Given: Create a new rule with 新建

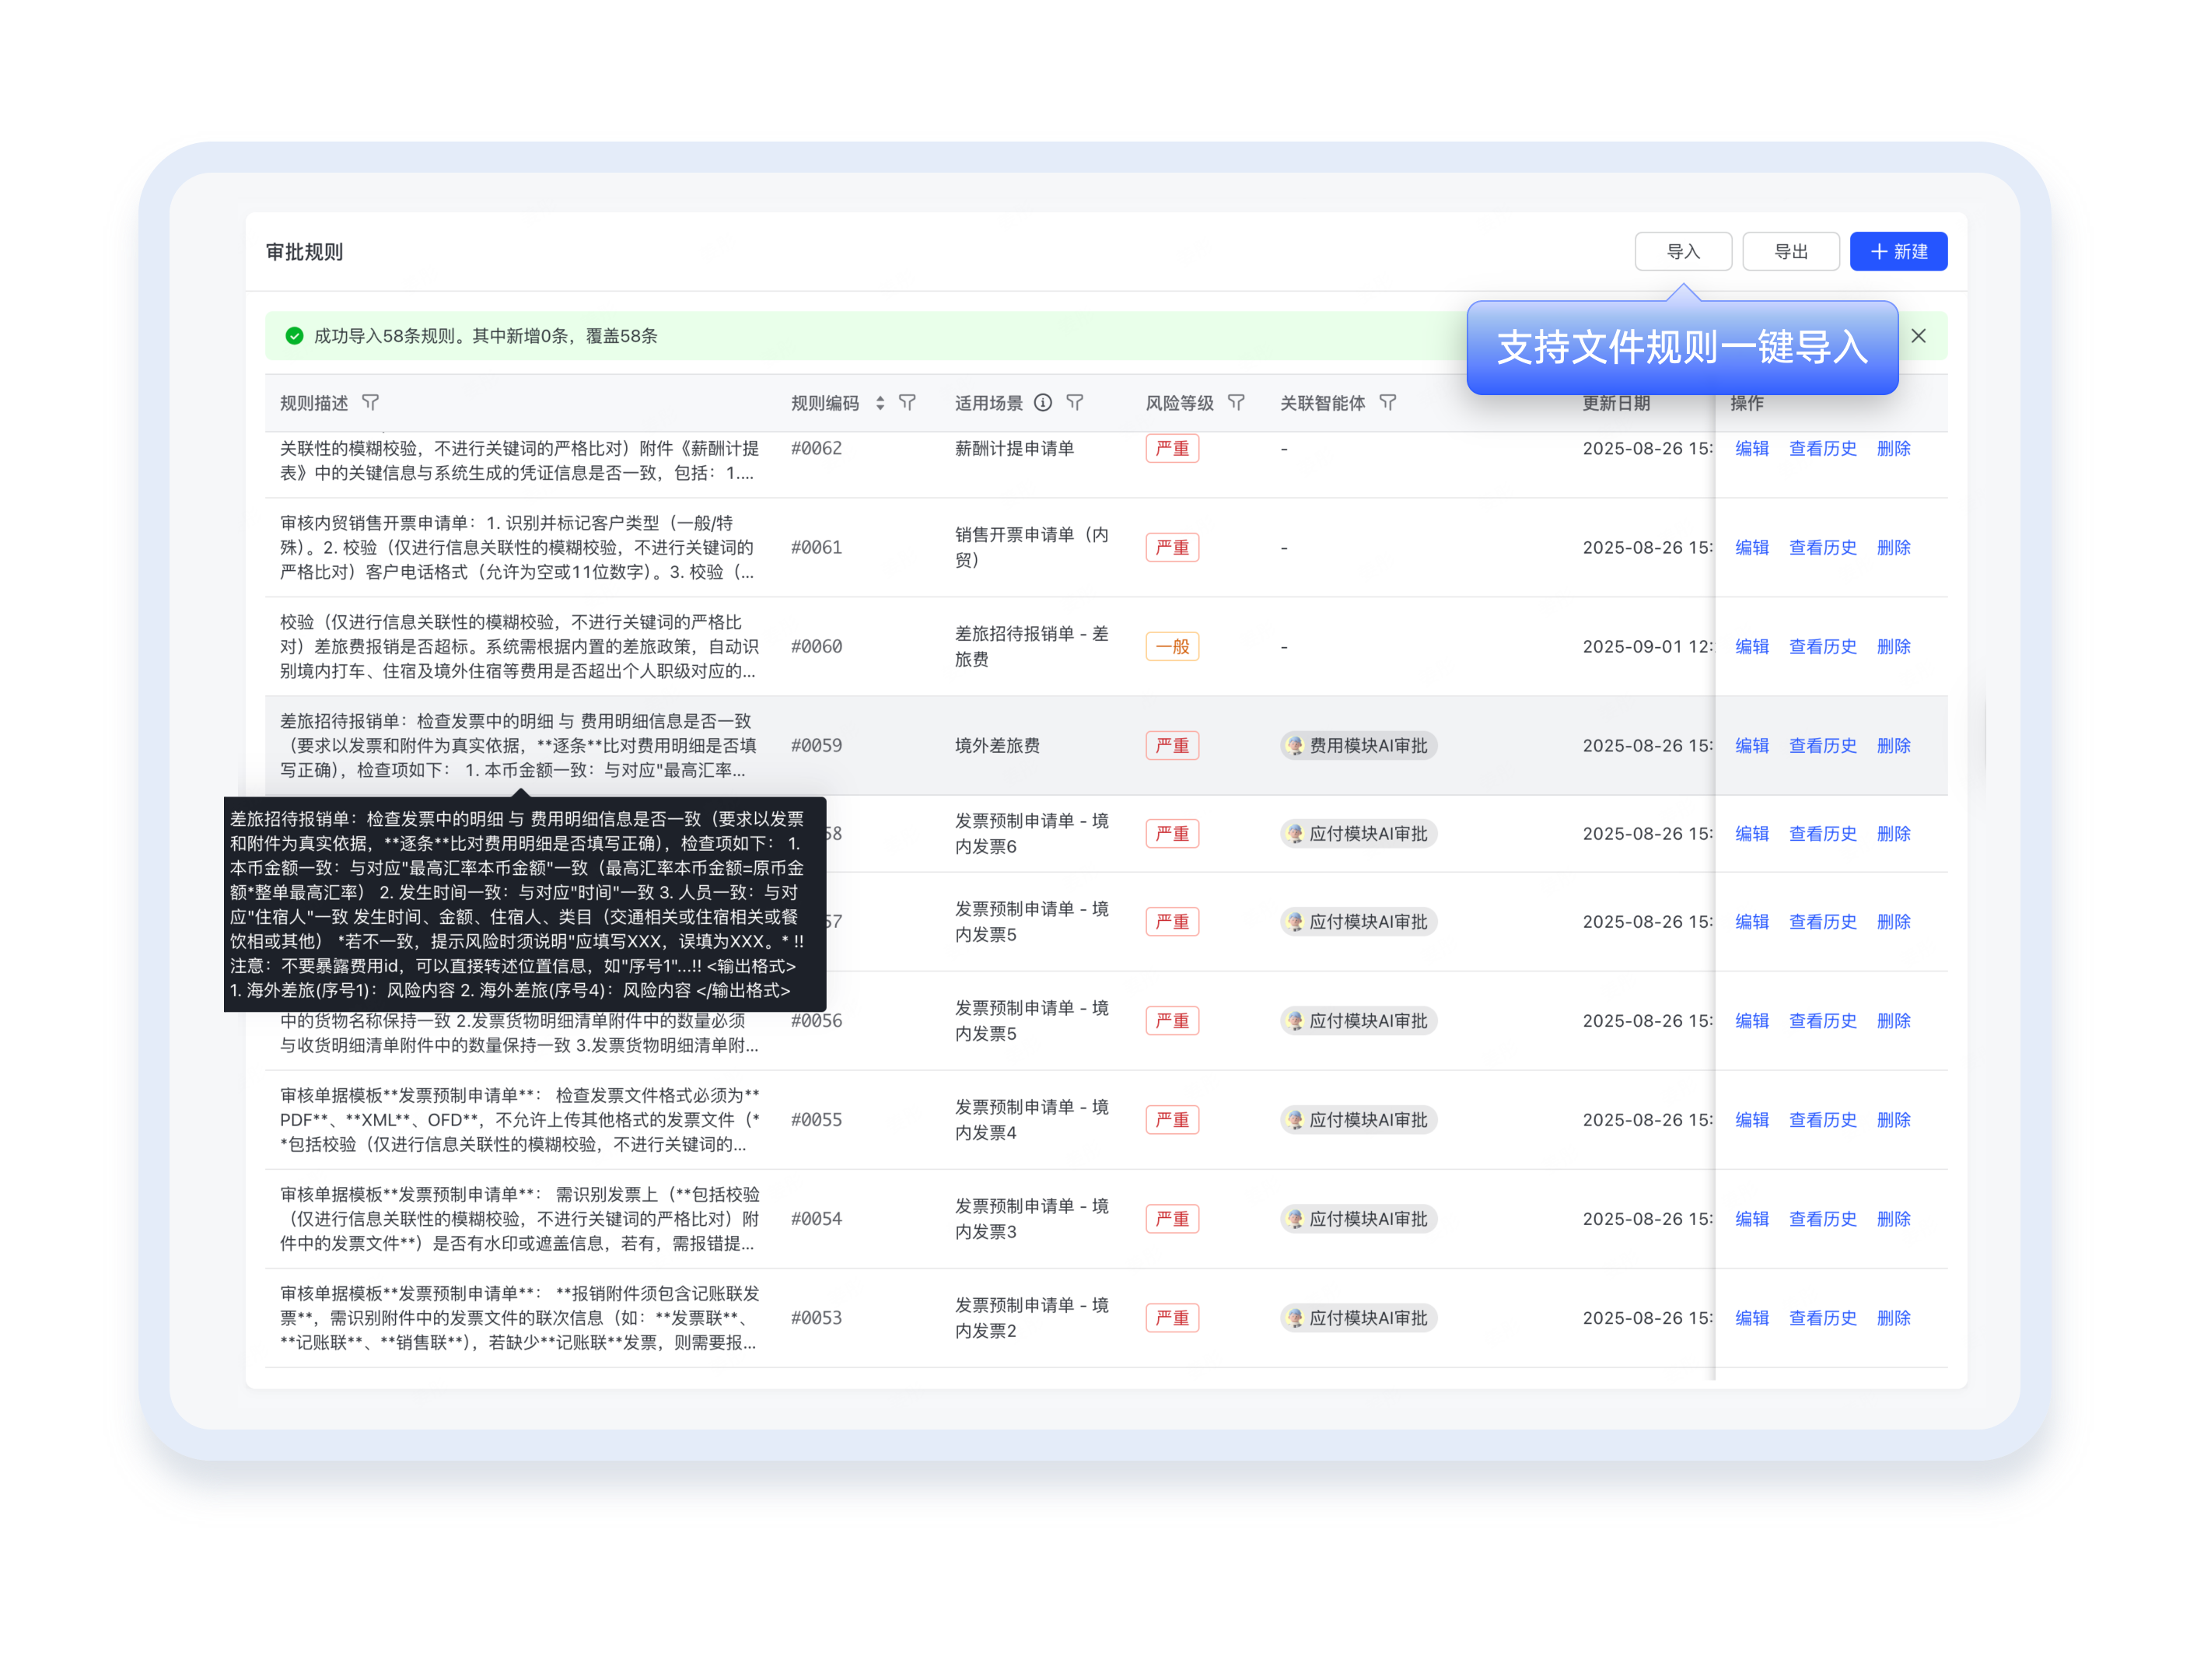Looking at the screenshot, I should 1898,251.
